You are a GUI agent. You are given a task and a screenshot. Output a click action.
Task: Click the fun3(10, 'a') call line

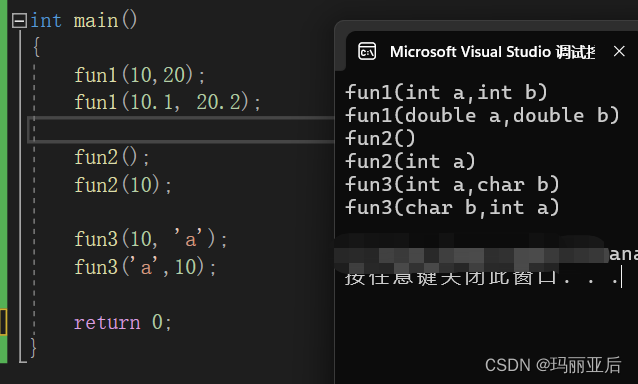click(151, 239)
